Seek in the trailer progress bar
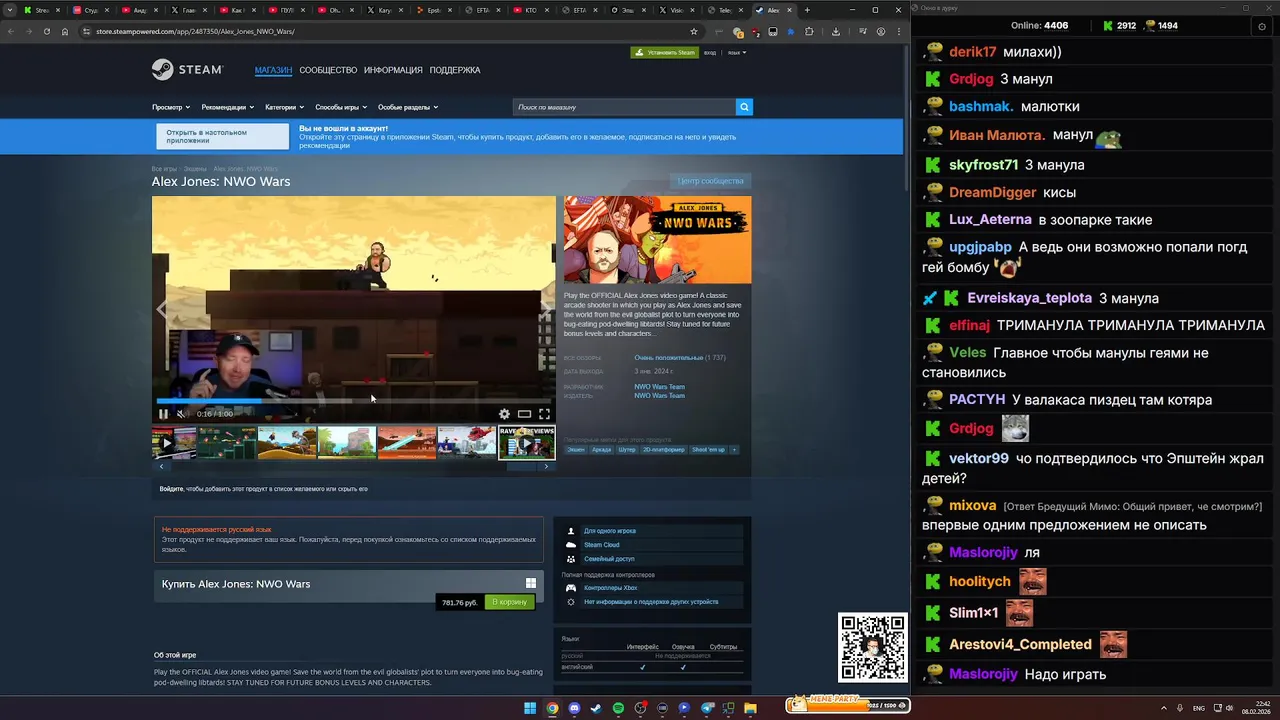 point(353,401)
